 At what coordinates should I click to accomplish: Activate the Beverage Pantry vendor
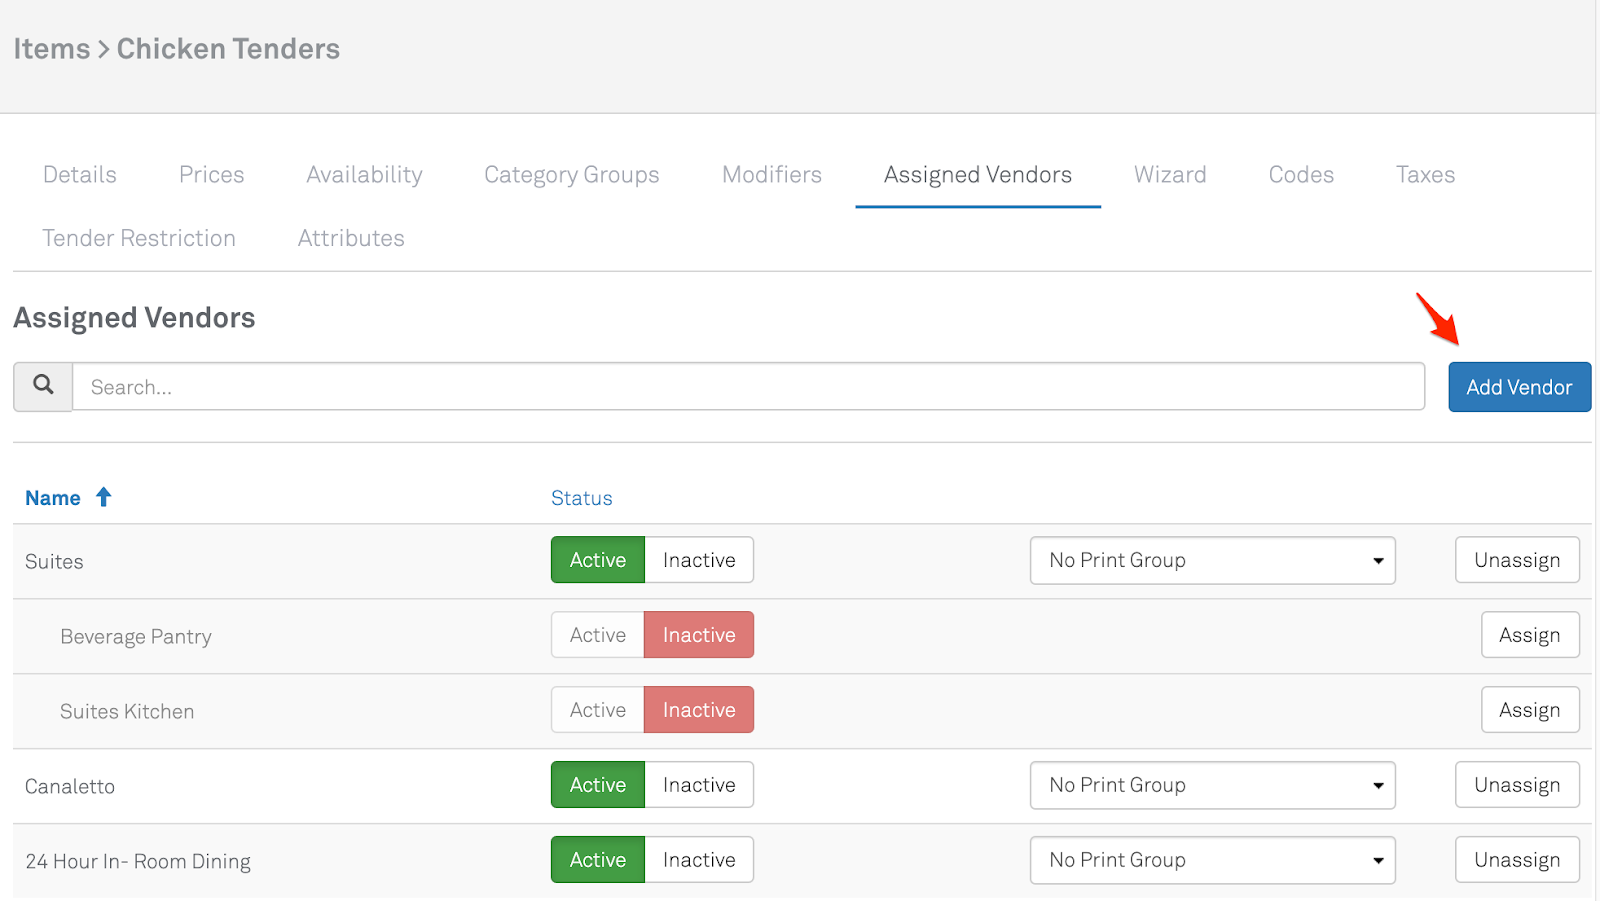click(598, 635)
